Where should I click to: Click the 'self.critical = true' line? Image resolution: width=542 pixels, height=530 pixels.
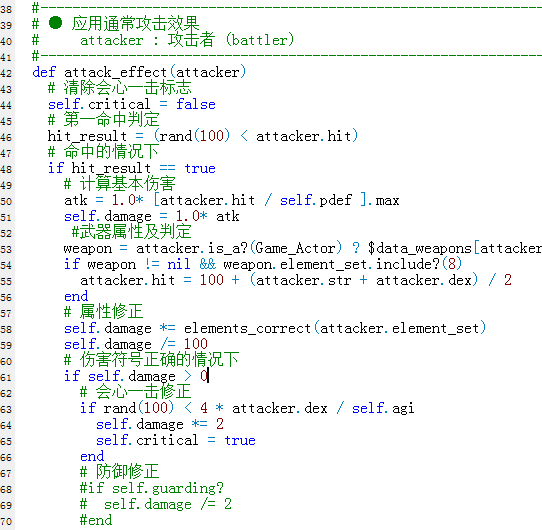click(x=176, y=440)
